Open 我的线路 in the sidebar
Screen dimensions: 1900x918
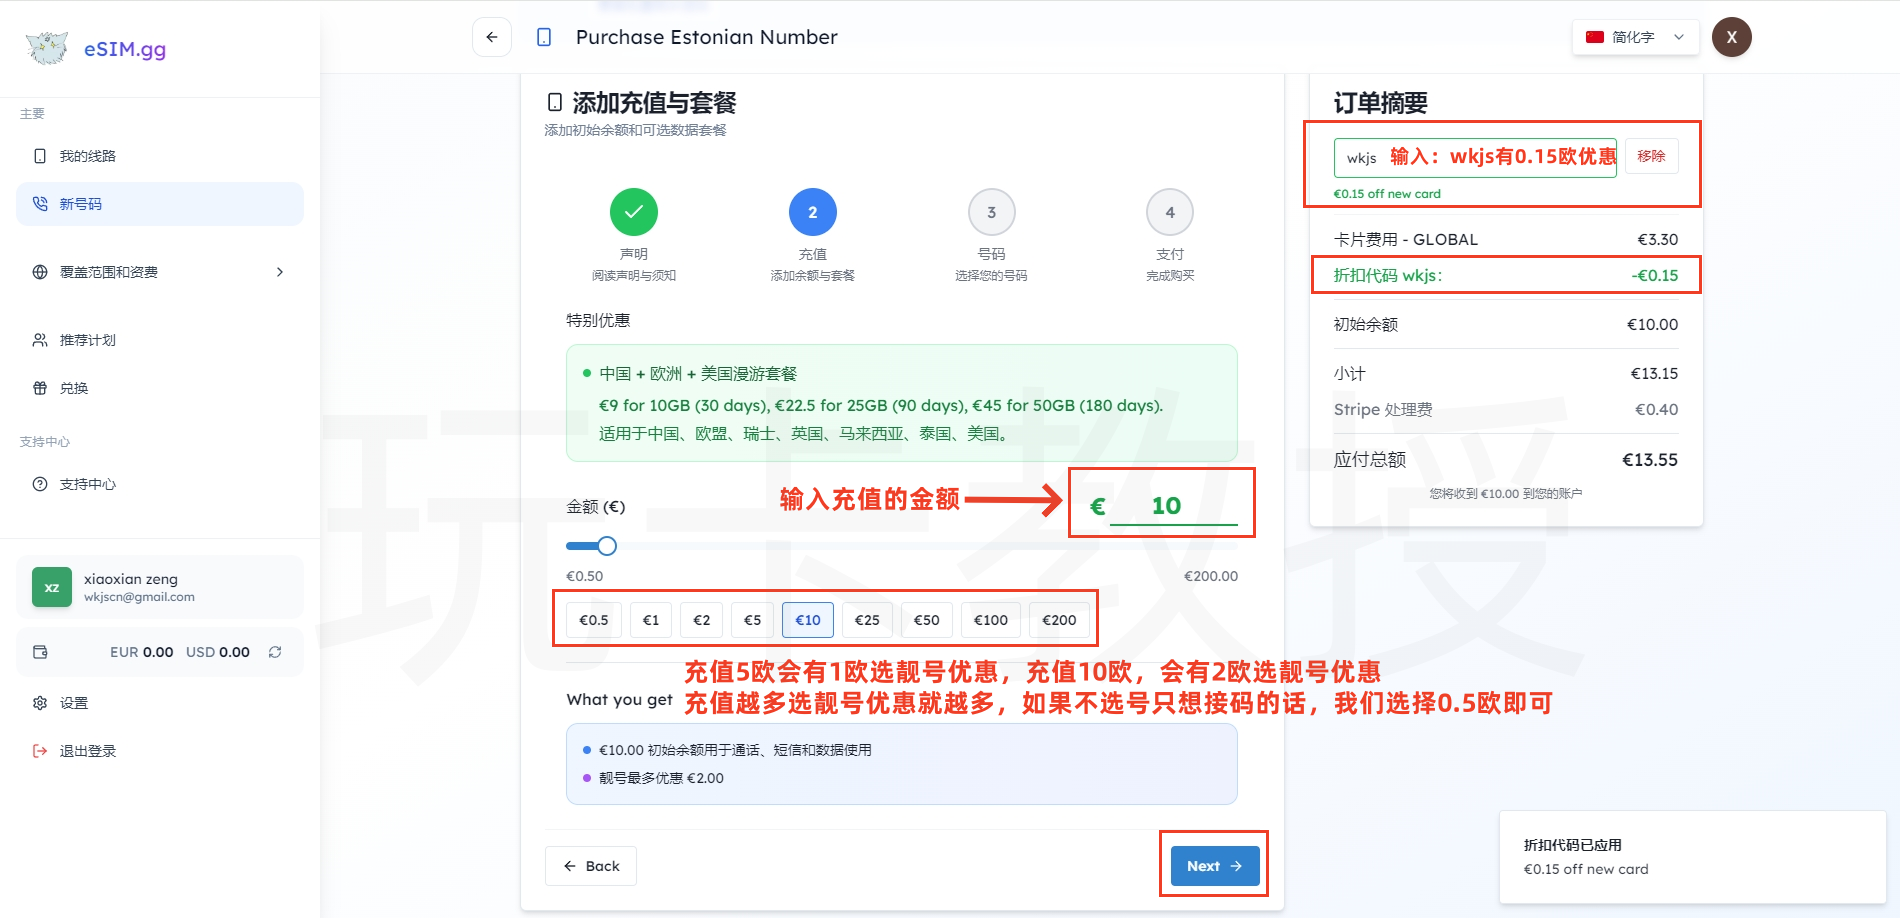click(160, 156)
